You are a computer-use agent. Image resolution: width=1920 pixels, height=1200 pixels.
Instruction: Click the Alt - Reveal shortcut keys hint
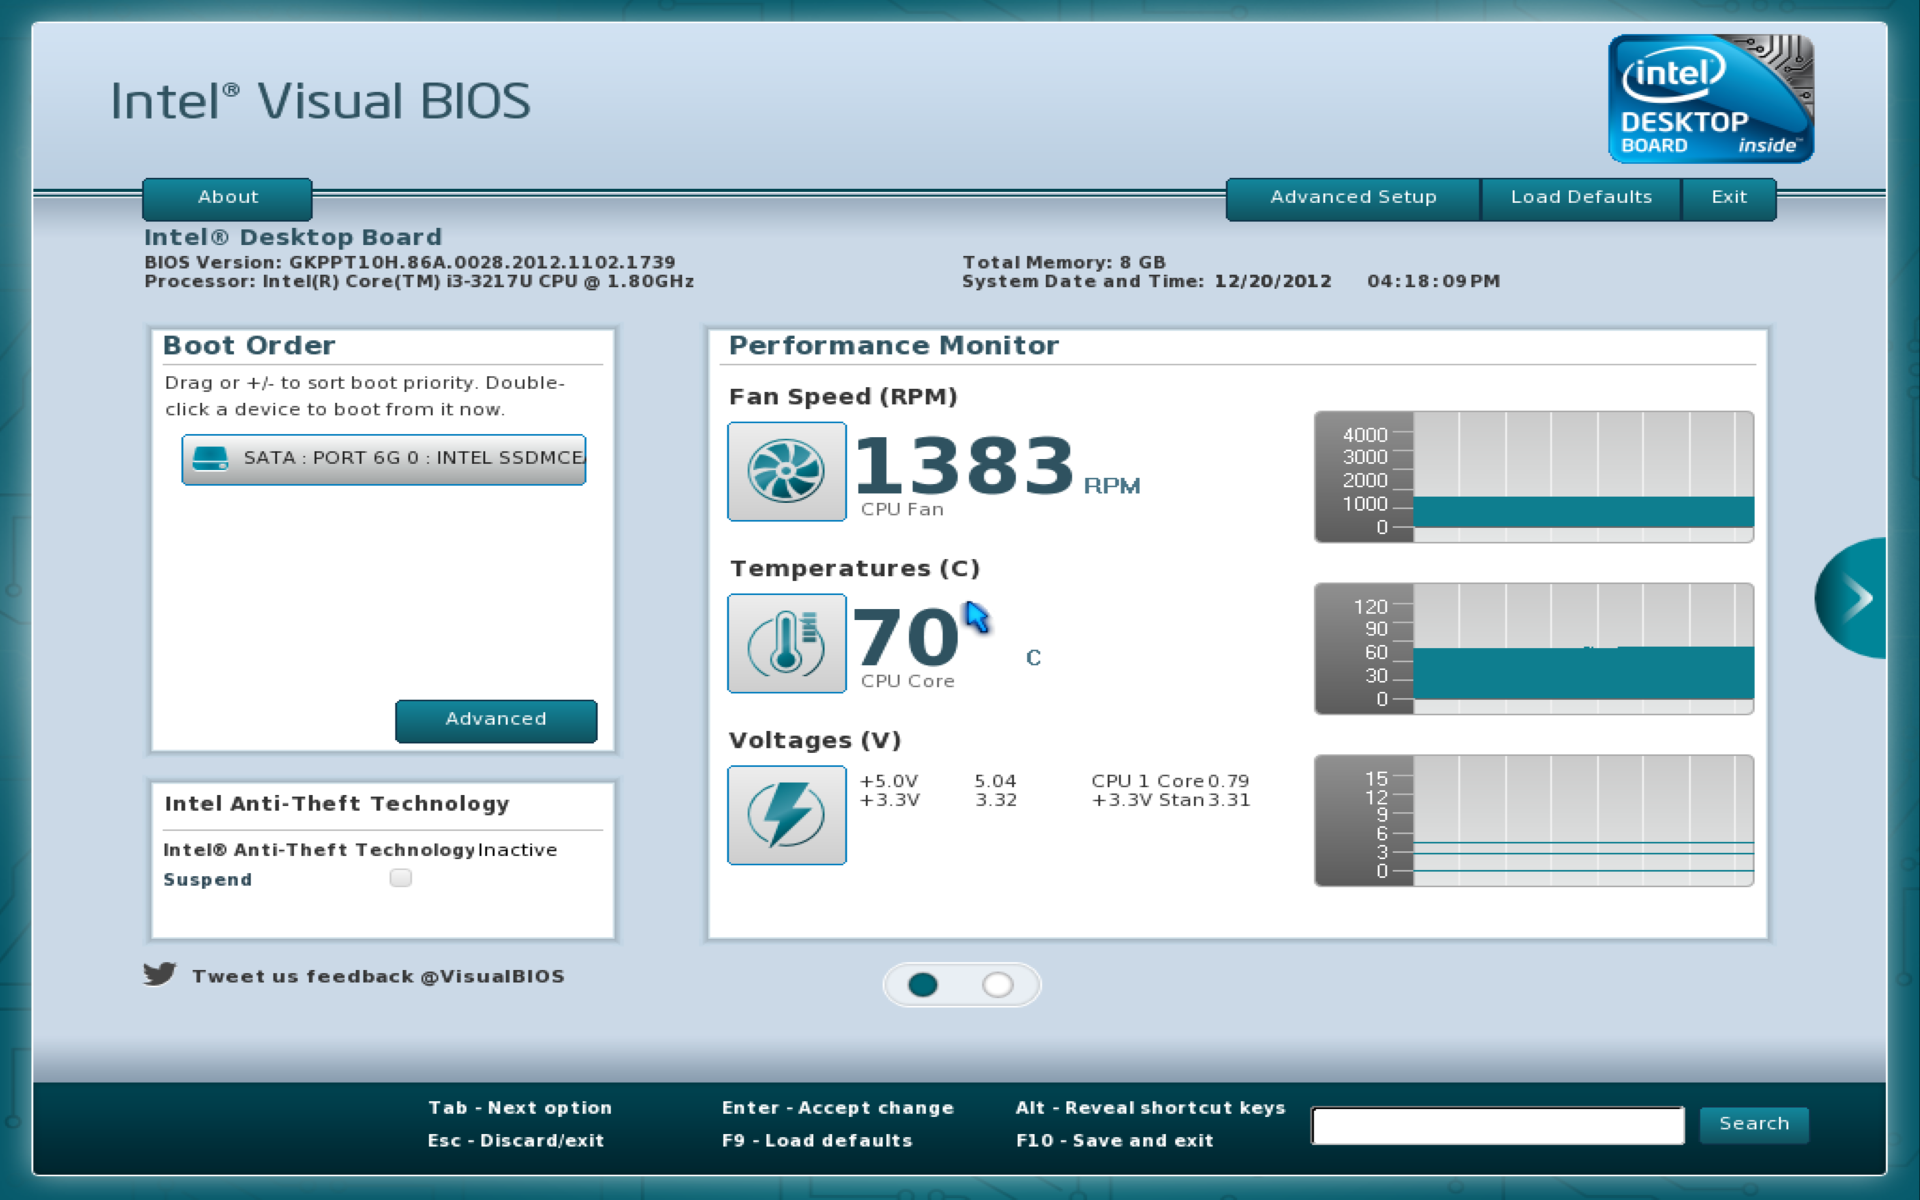coord(1150,1108)
